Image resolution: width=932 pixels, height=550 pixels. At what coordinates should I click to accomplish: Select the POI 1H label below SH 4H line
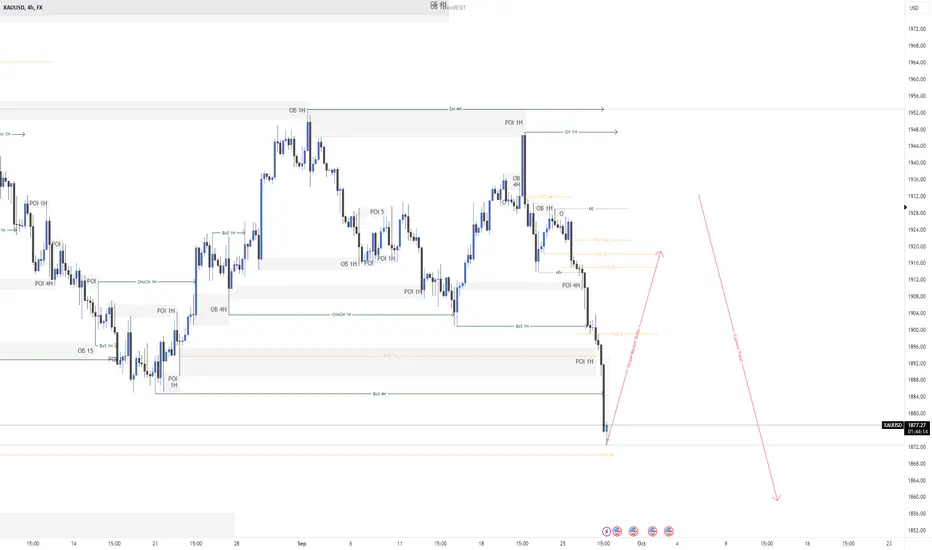click(514, 122)
